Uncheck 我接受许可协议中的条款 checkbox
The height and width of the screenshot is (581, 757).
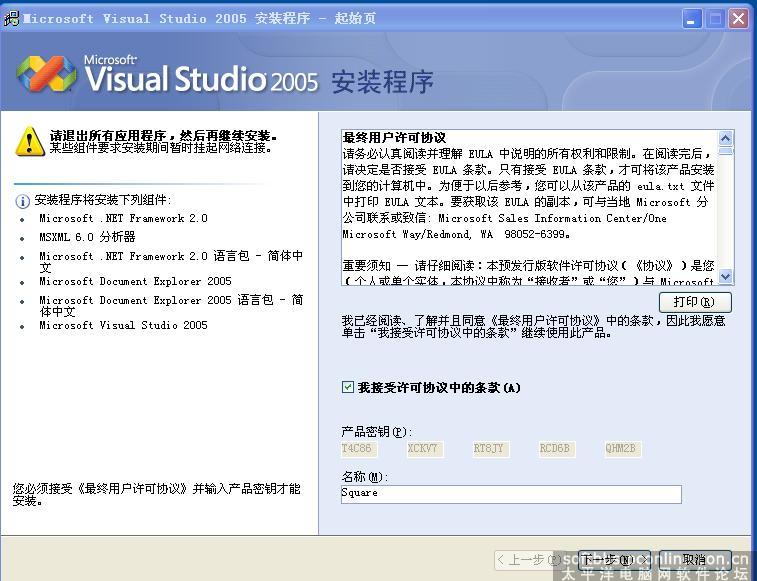(x=348, y=387)
